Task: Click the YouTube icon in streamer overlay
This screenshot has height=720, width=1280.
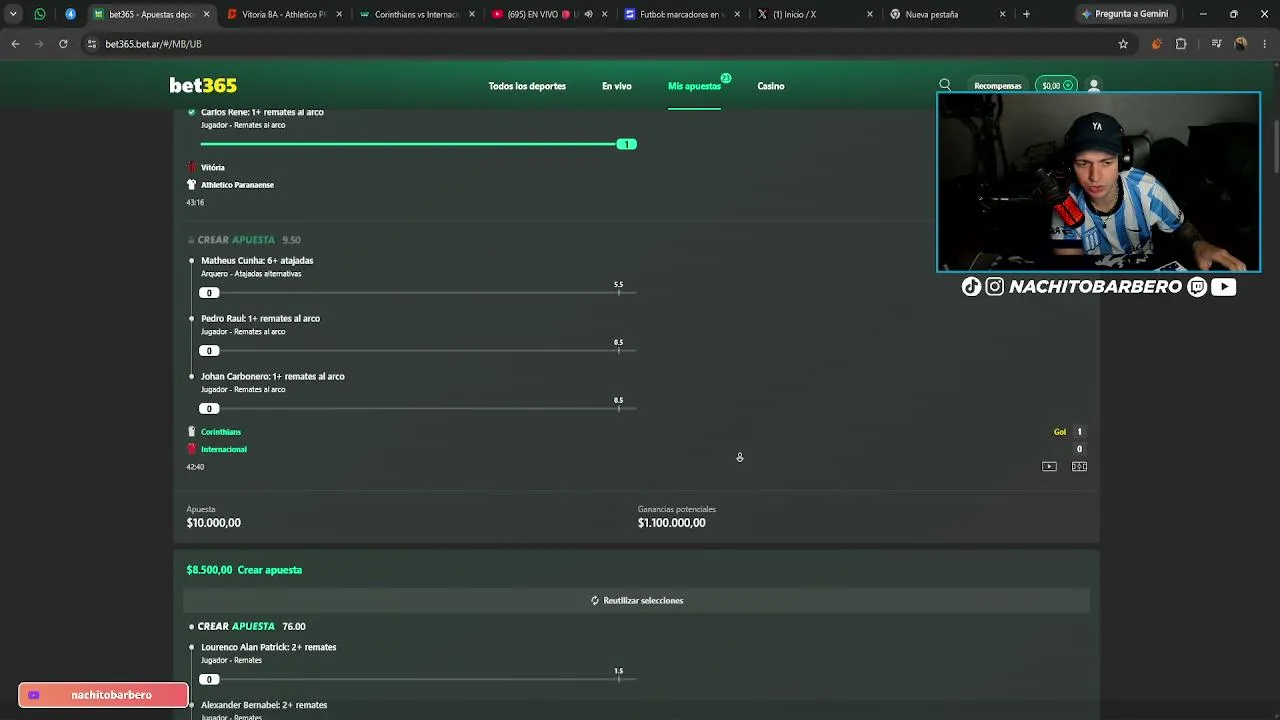Action: [x=1223, y=287]
